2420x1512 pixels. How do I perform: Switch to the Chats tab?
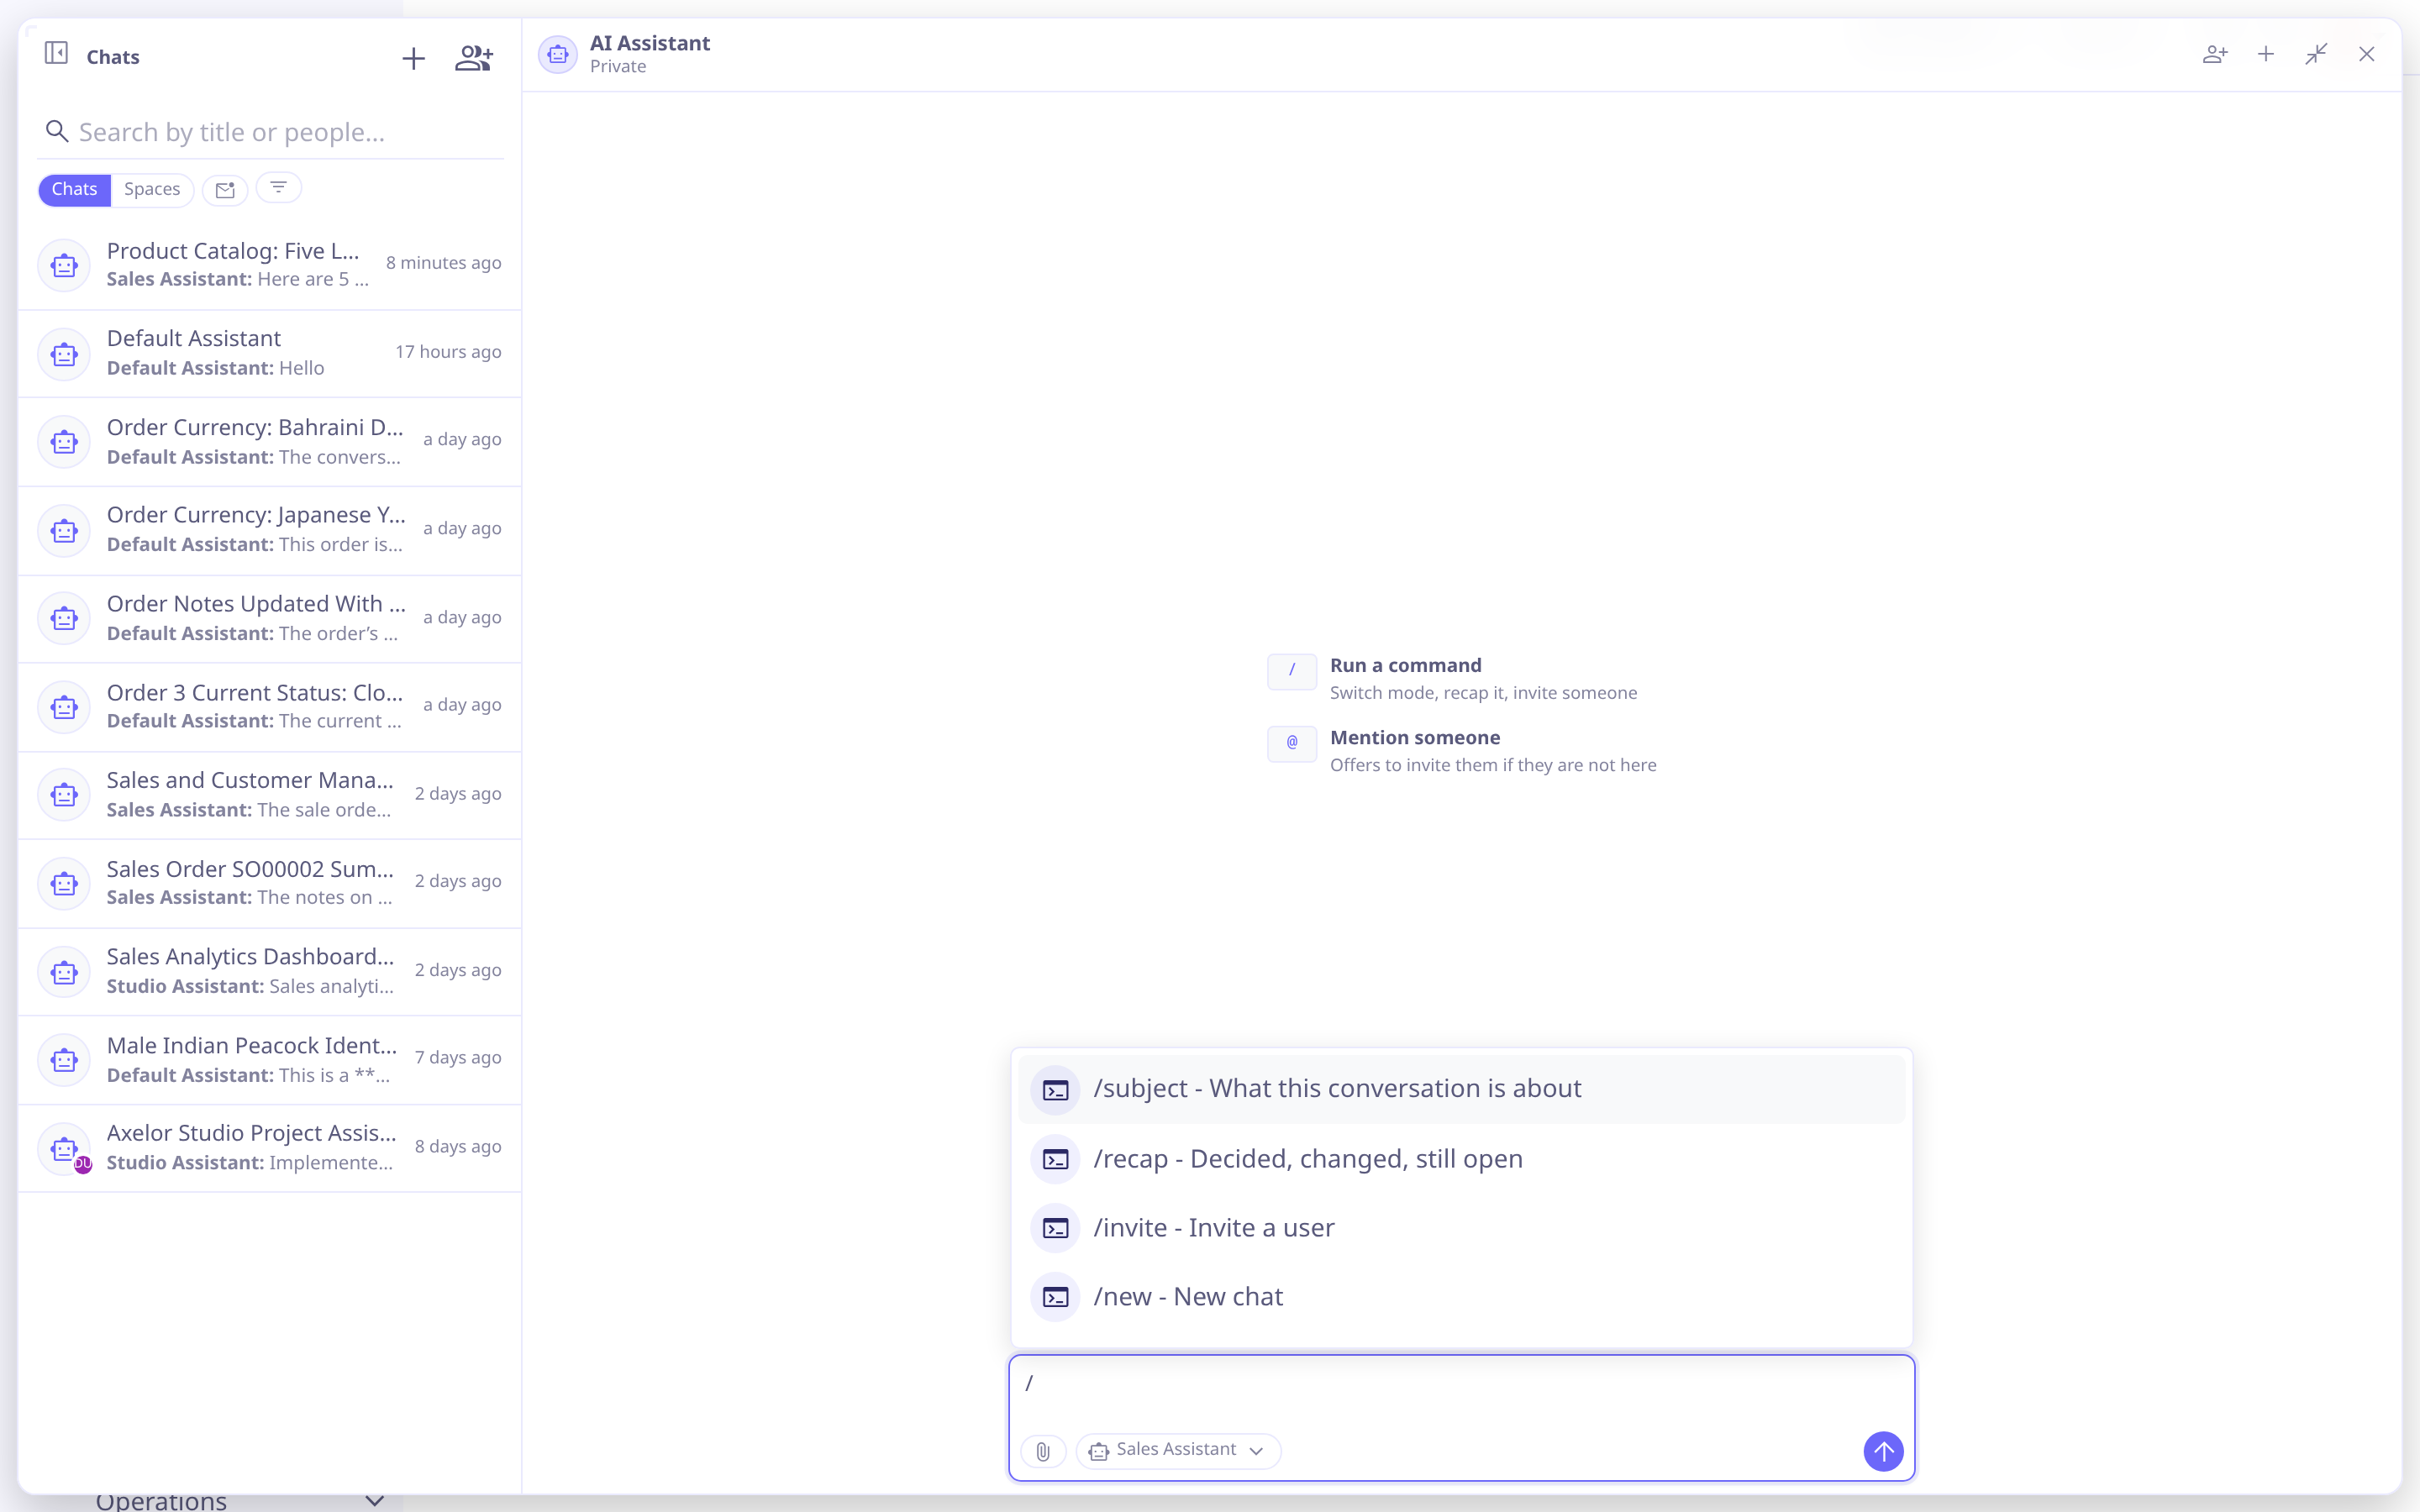[x=74, y=189]
